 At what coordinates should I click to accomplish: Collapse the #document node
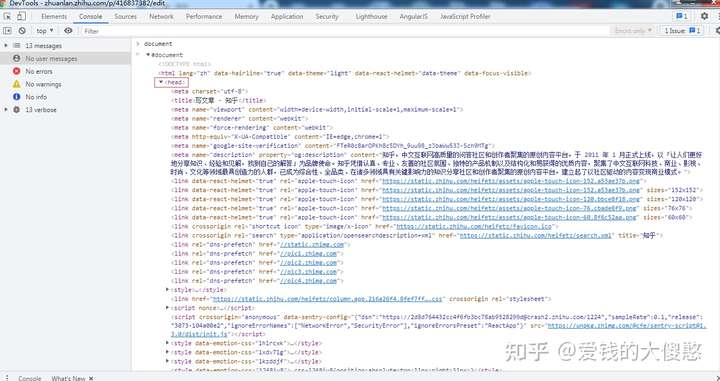tap(148, 55)
